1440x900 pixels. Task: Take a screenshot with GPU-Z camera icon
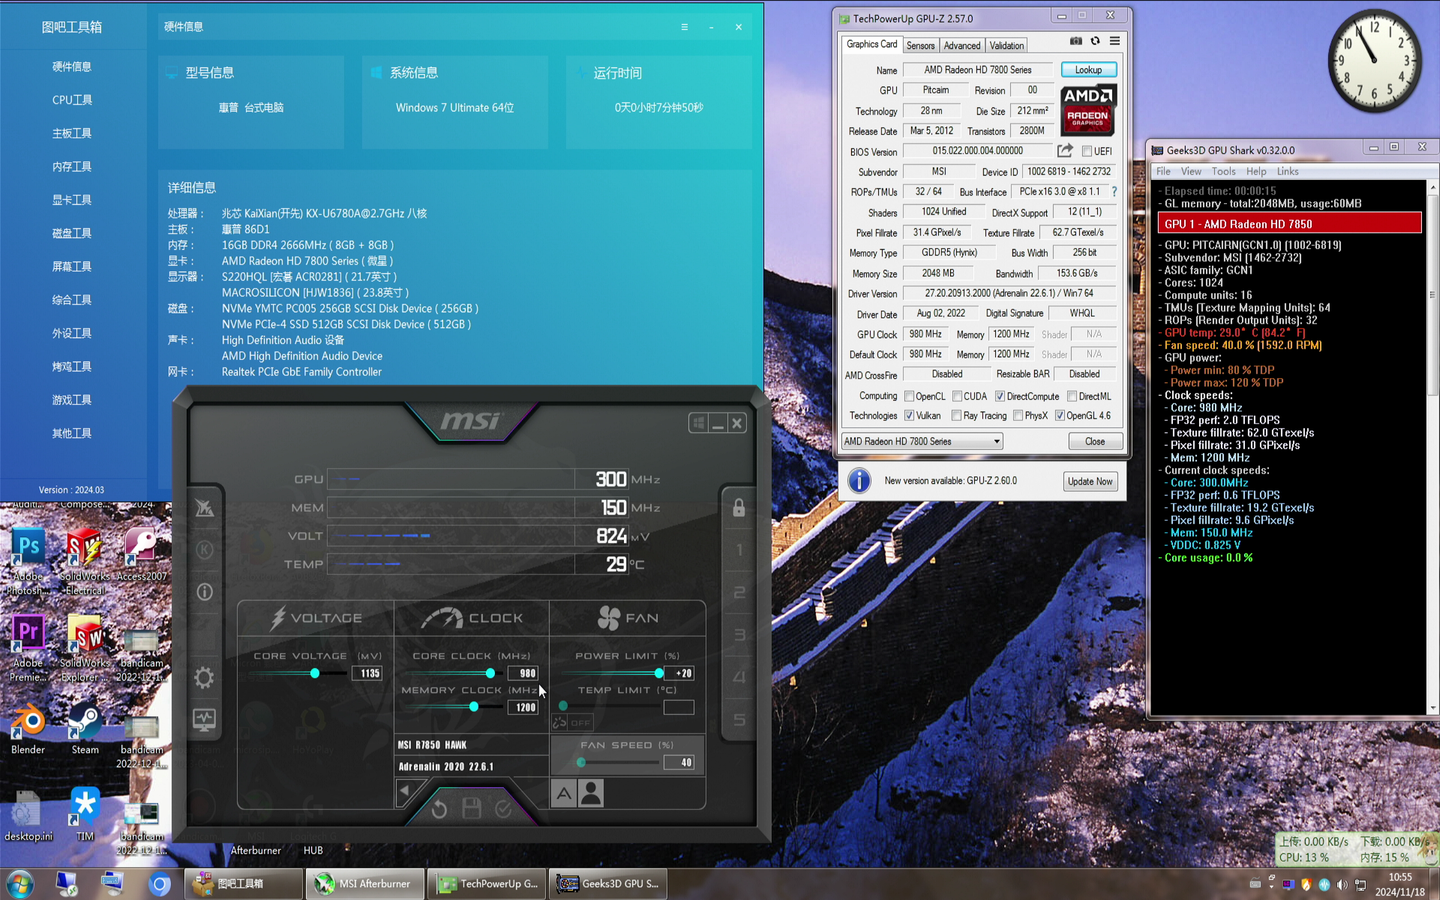coord(1076,41)
